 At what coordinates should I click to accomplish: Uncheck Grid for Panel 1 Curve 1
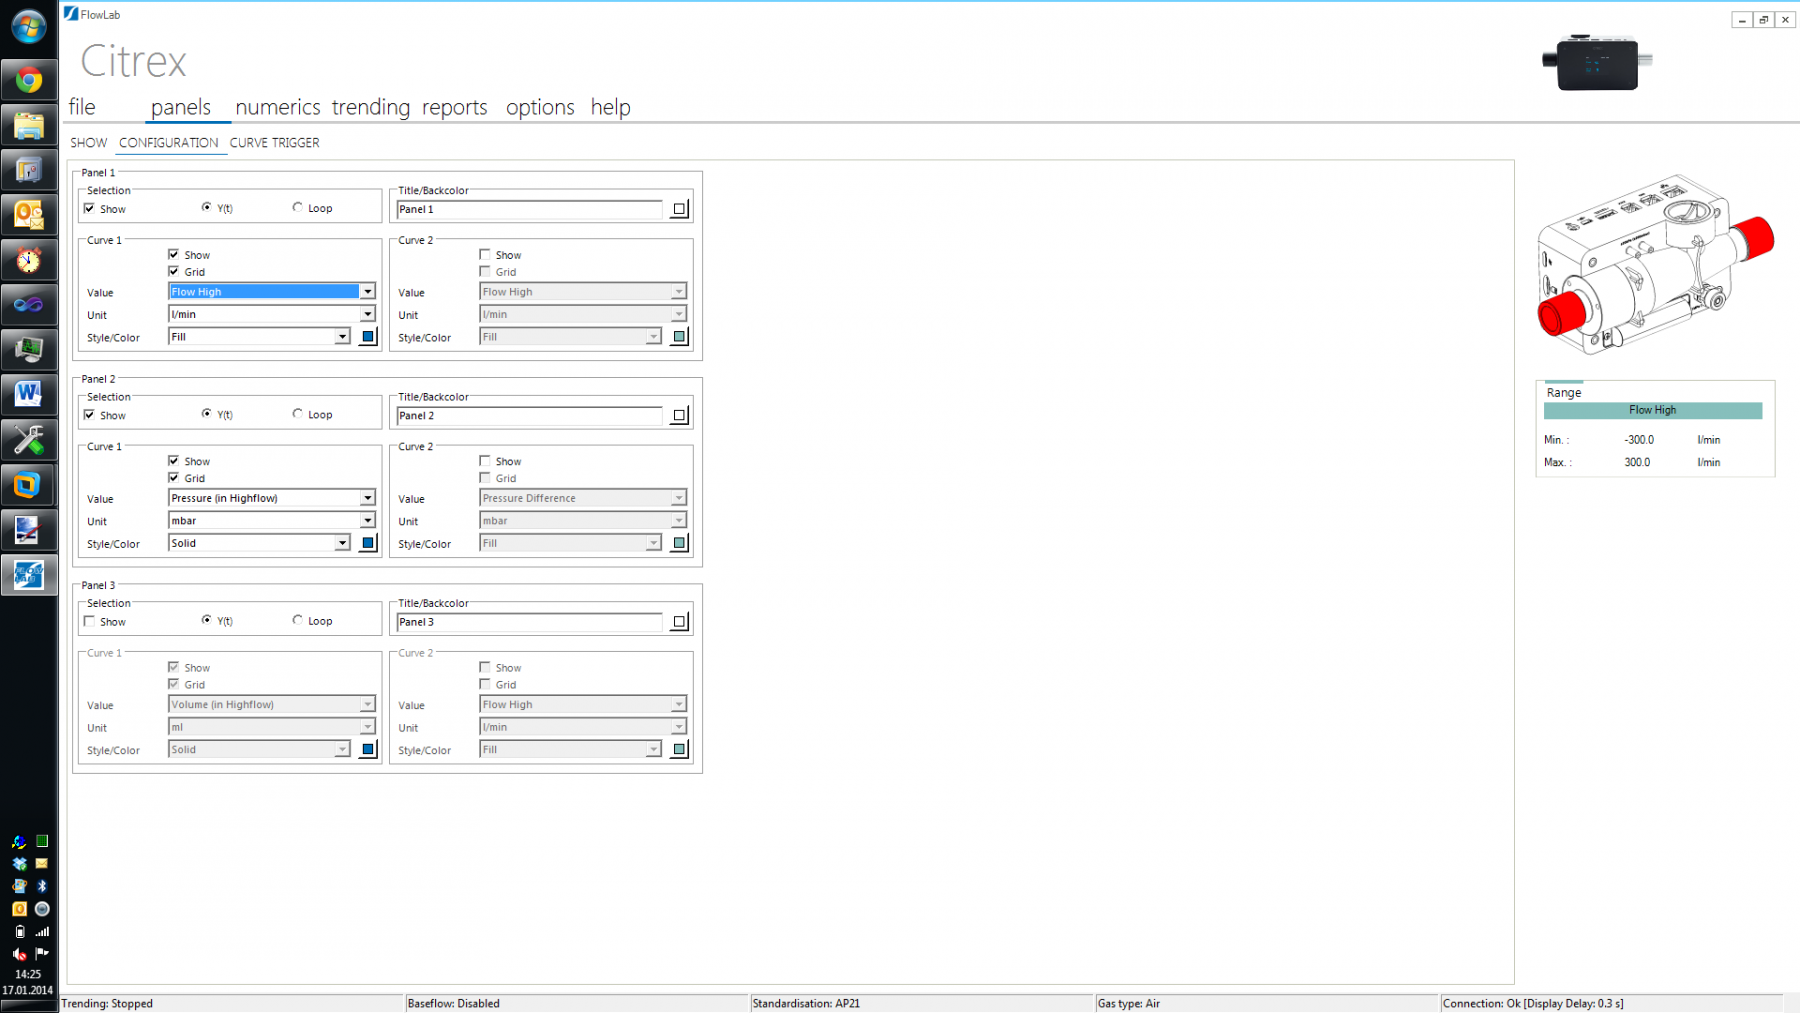(174, 271)
